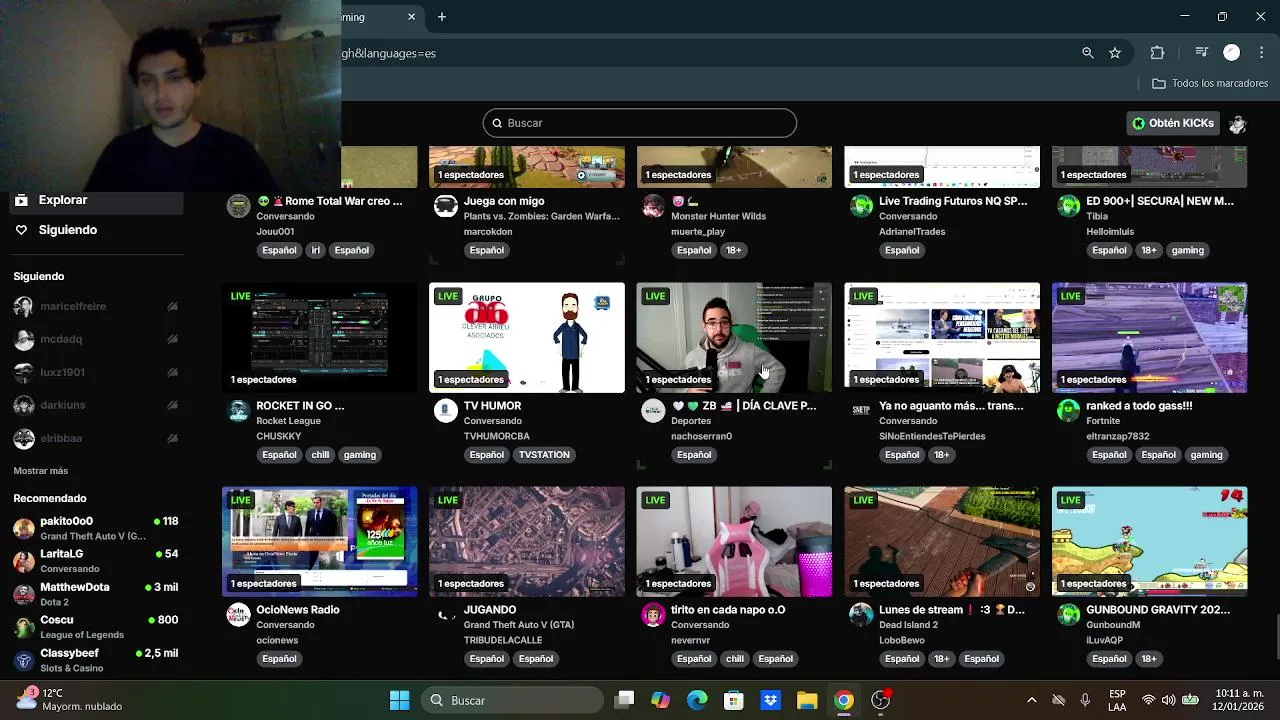Open OBS Studio from taskbar
The image size is (1280, 720).
point(881,700)
